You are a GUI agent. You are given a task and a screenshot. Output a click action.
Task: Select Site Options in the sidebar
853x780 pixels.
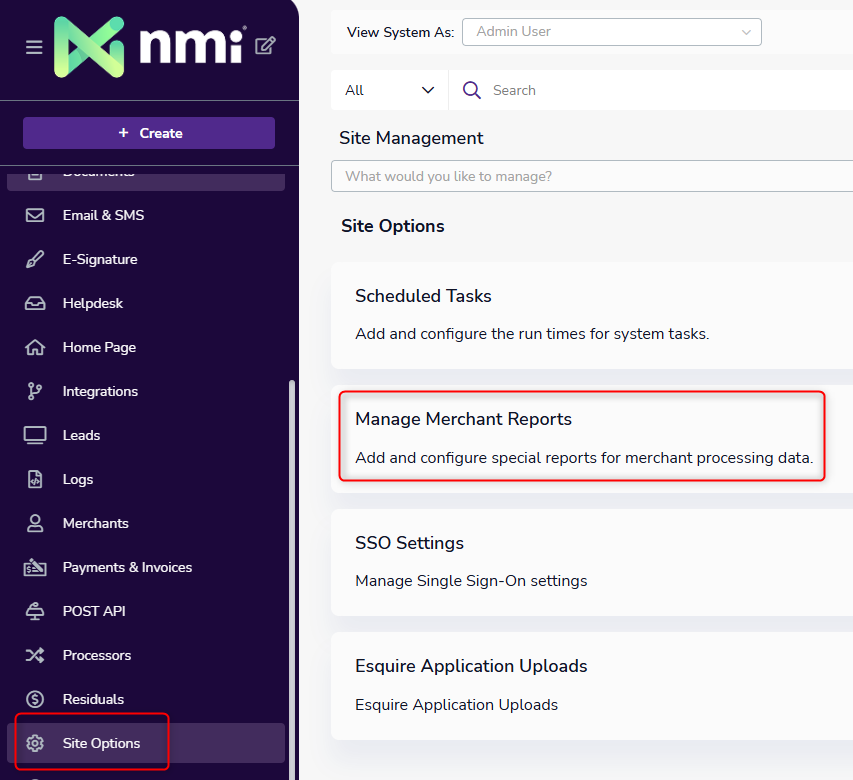[101, 743]
